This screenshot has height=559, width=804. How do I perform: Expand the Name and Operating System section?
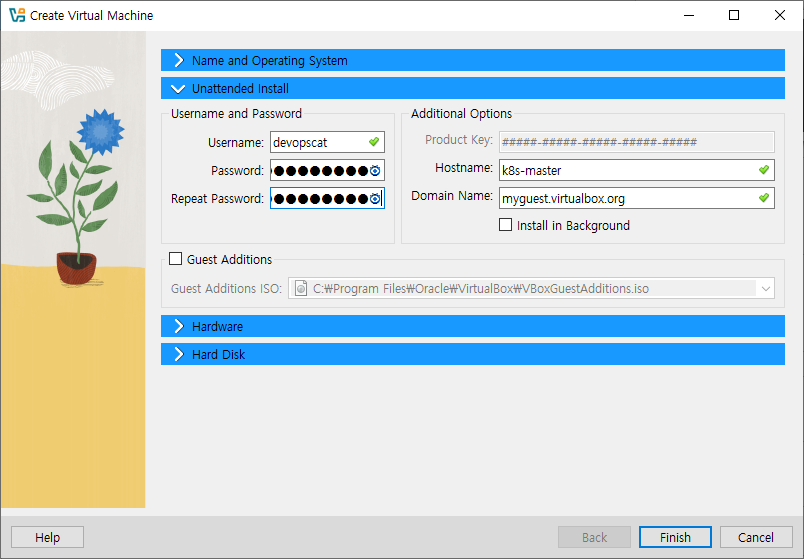pyautogui.click(x=473, y=60)
